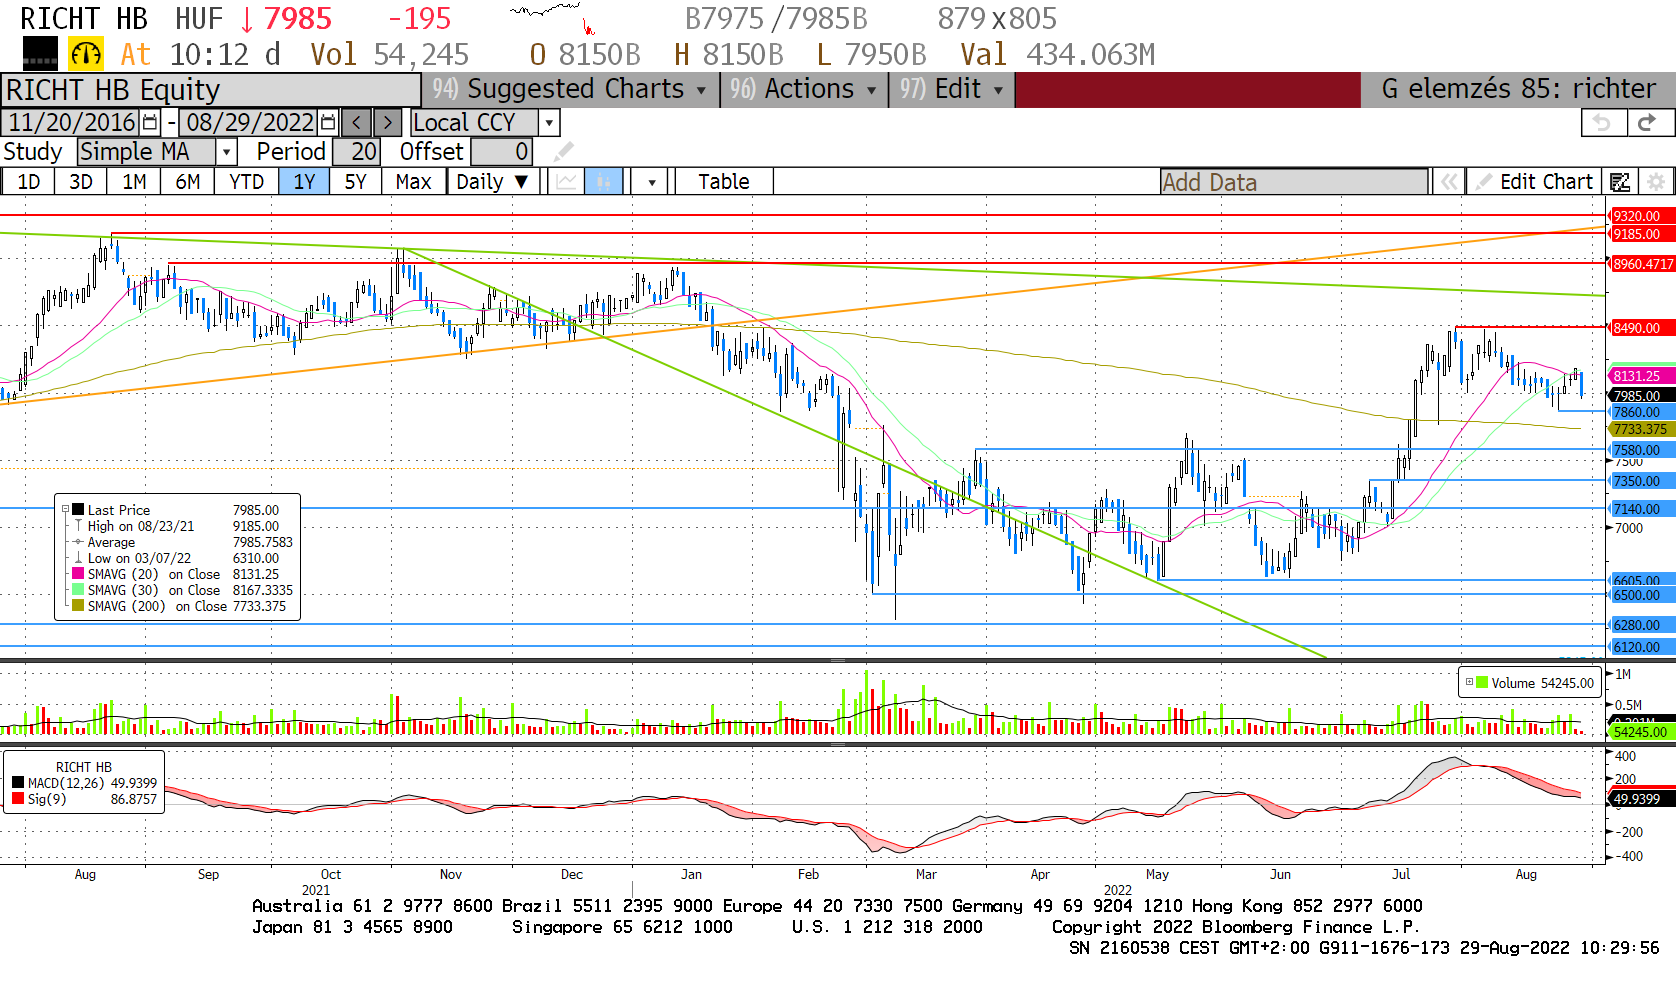Click the start date field 11/20/2016
The width and height of the screenshot is (1676, 991).
coord(72,123)
